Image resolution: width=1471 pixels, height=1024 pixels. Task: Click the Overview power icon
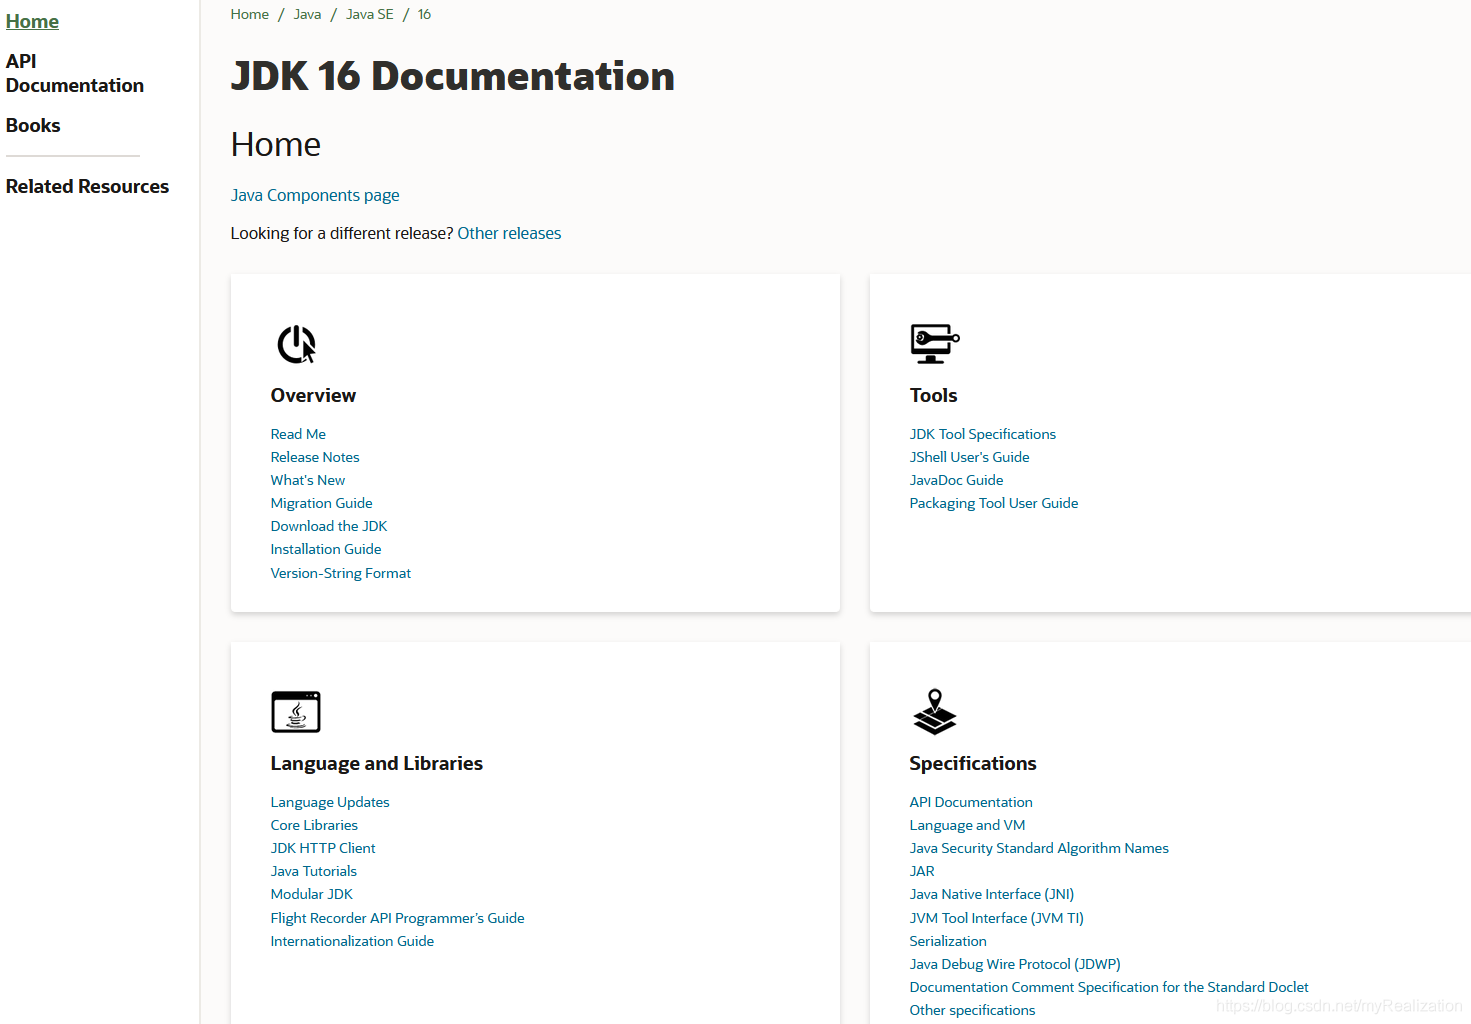point(296,344)
